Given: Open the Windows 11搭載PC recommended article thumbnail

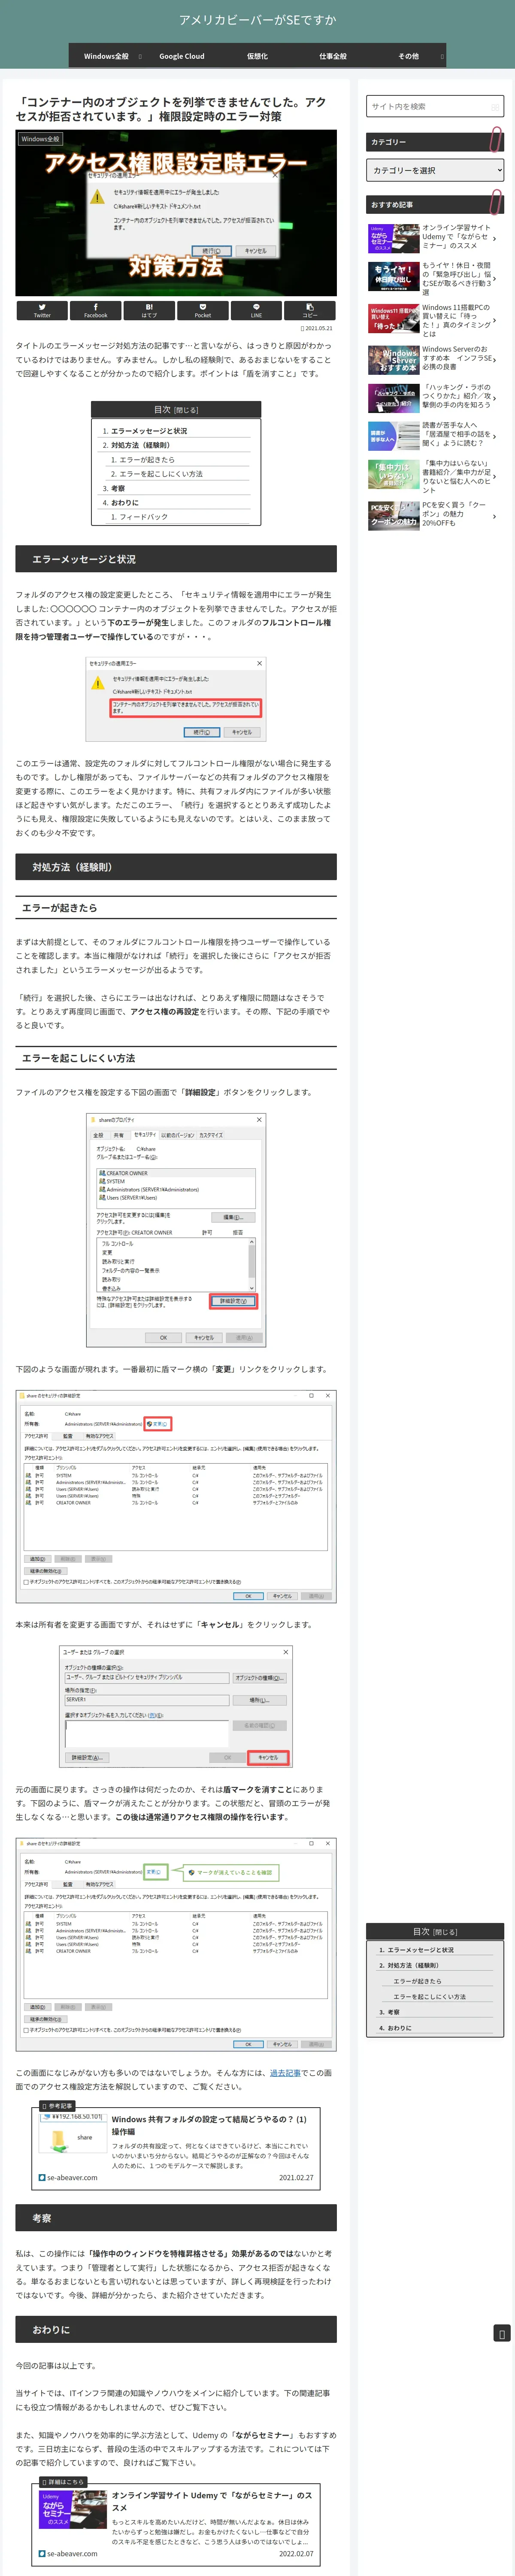Looking at the screenshot, I should (393, 320).
